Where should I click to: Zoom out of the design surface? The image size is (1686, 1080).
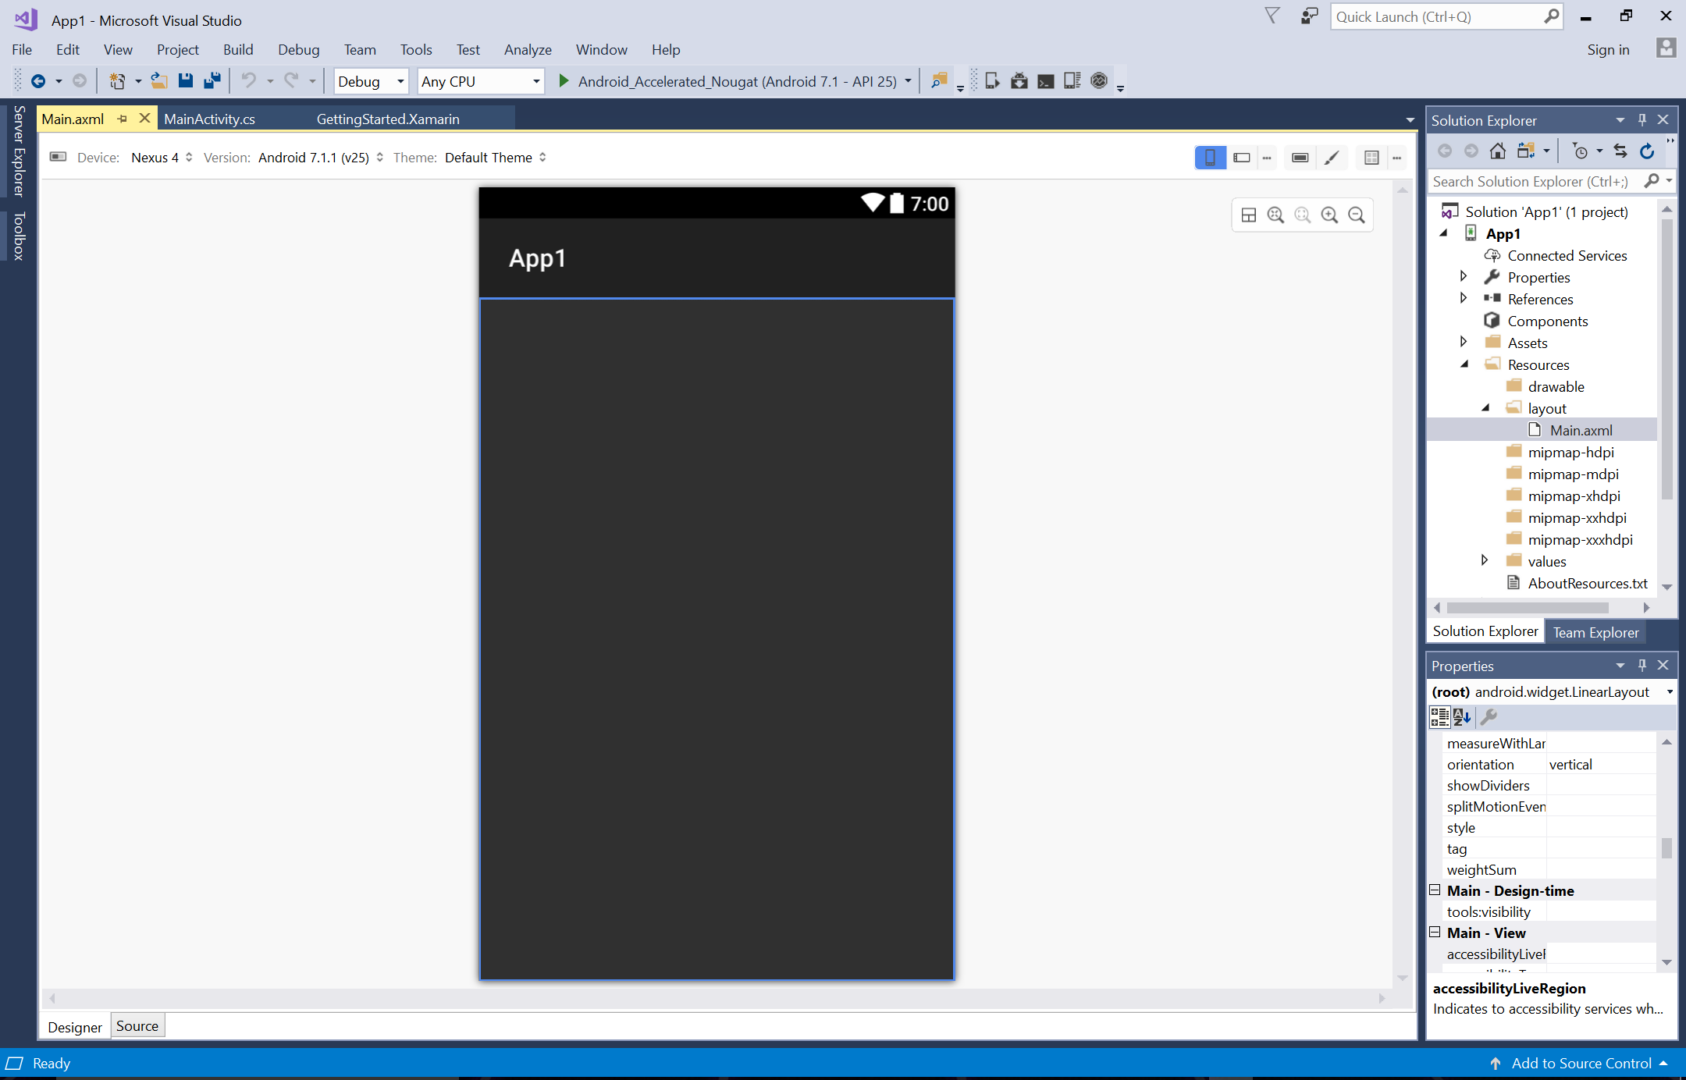[x=1357, y=214]
